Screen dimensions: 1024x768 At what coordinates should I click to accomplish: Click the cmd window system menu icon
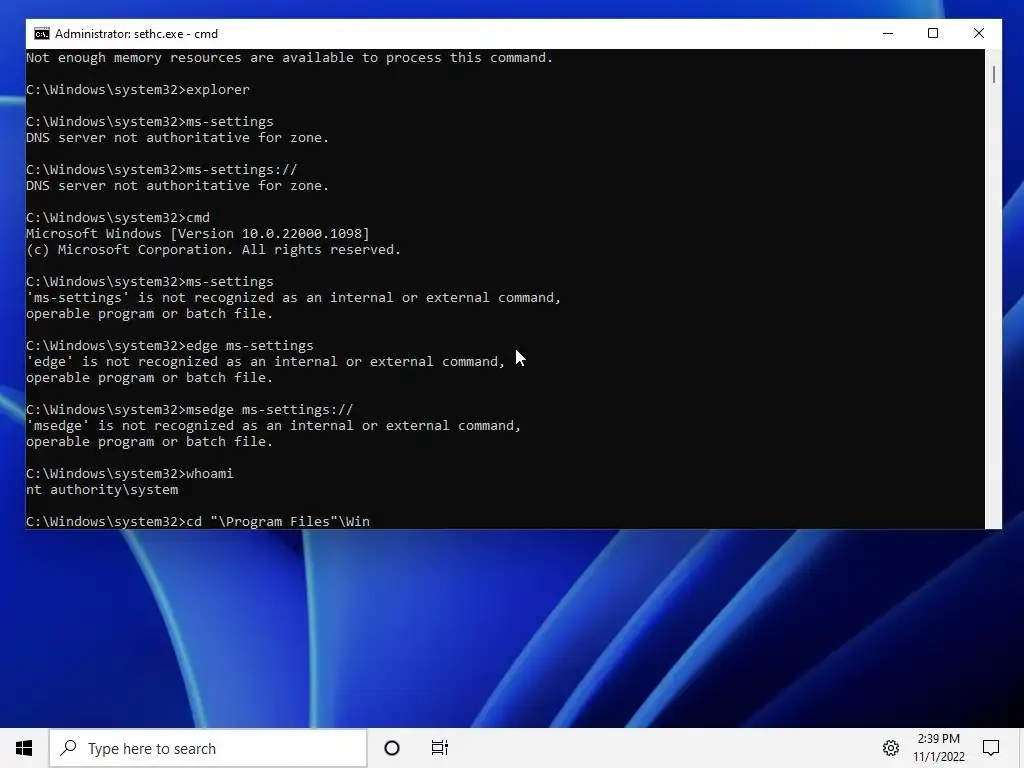point(42,34)
